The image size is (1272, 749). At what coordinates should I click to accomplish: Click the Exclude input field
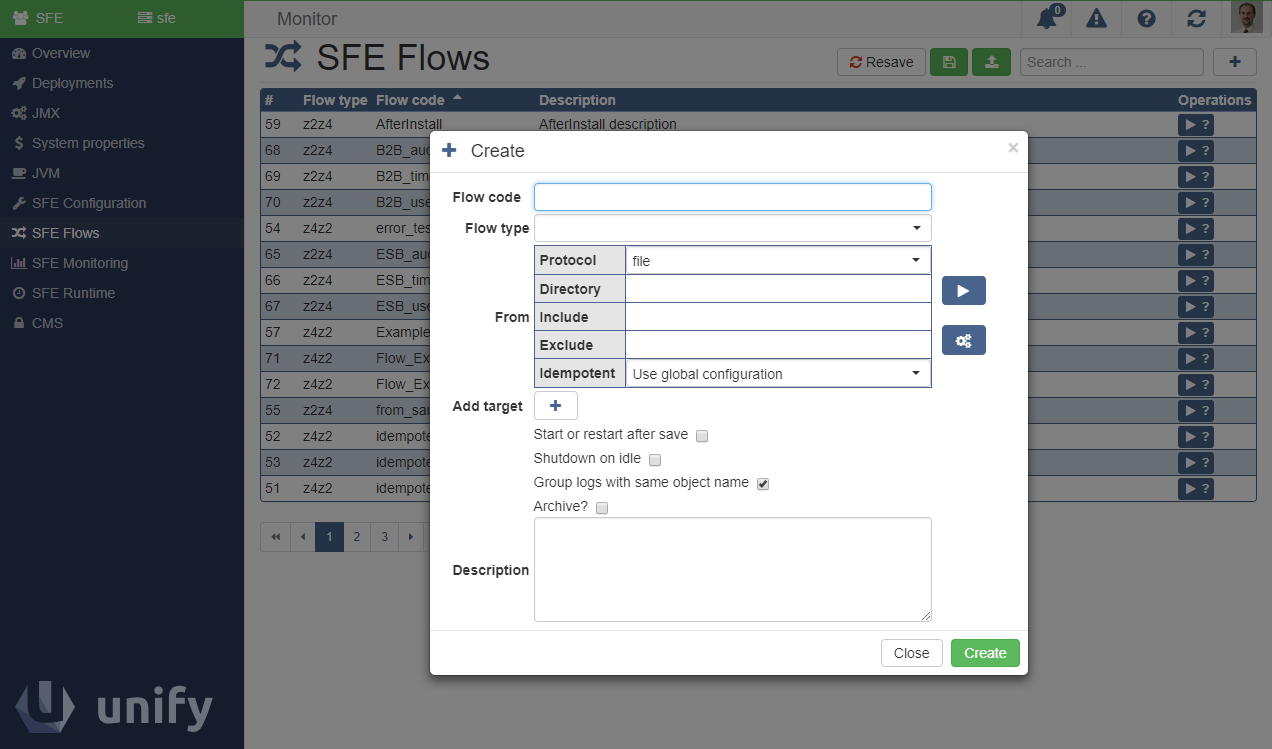pos(778,345)
